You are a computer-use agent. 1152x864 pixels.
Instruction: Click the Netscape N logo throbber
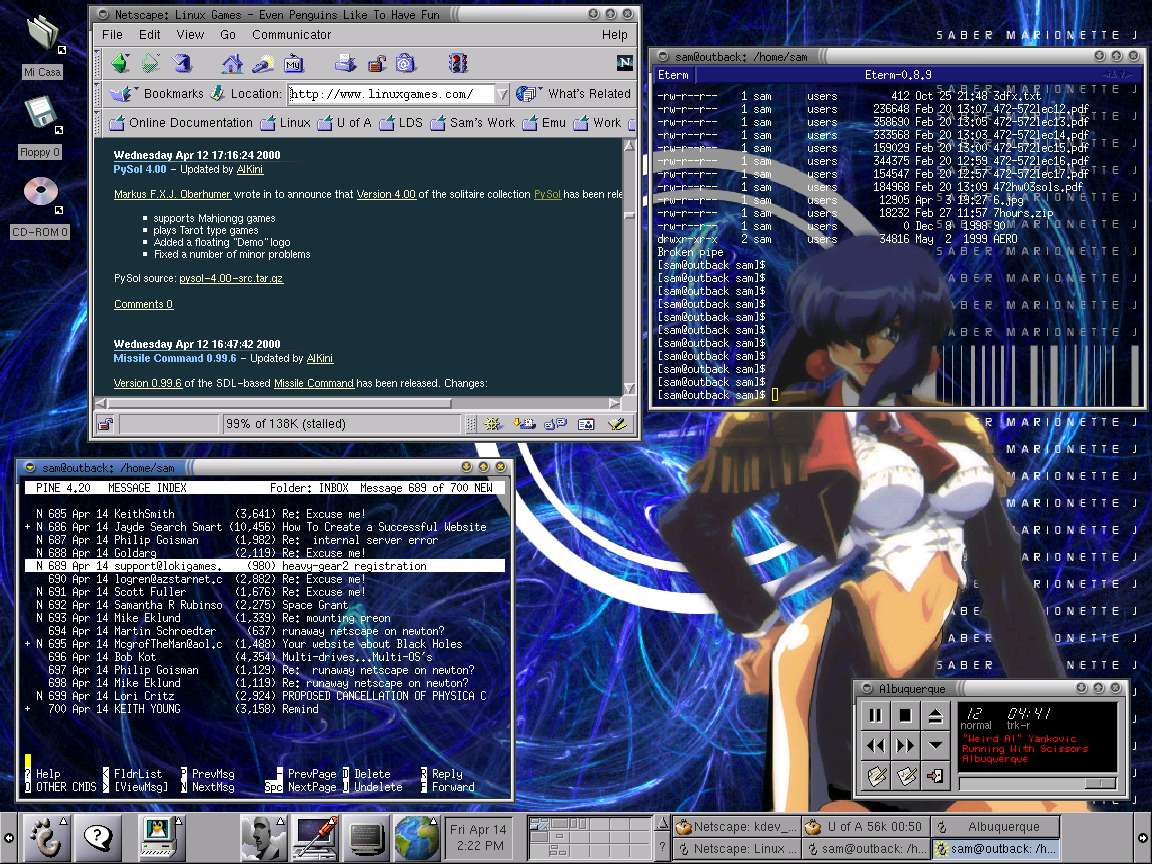coord(624,63)
